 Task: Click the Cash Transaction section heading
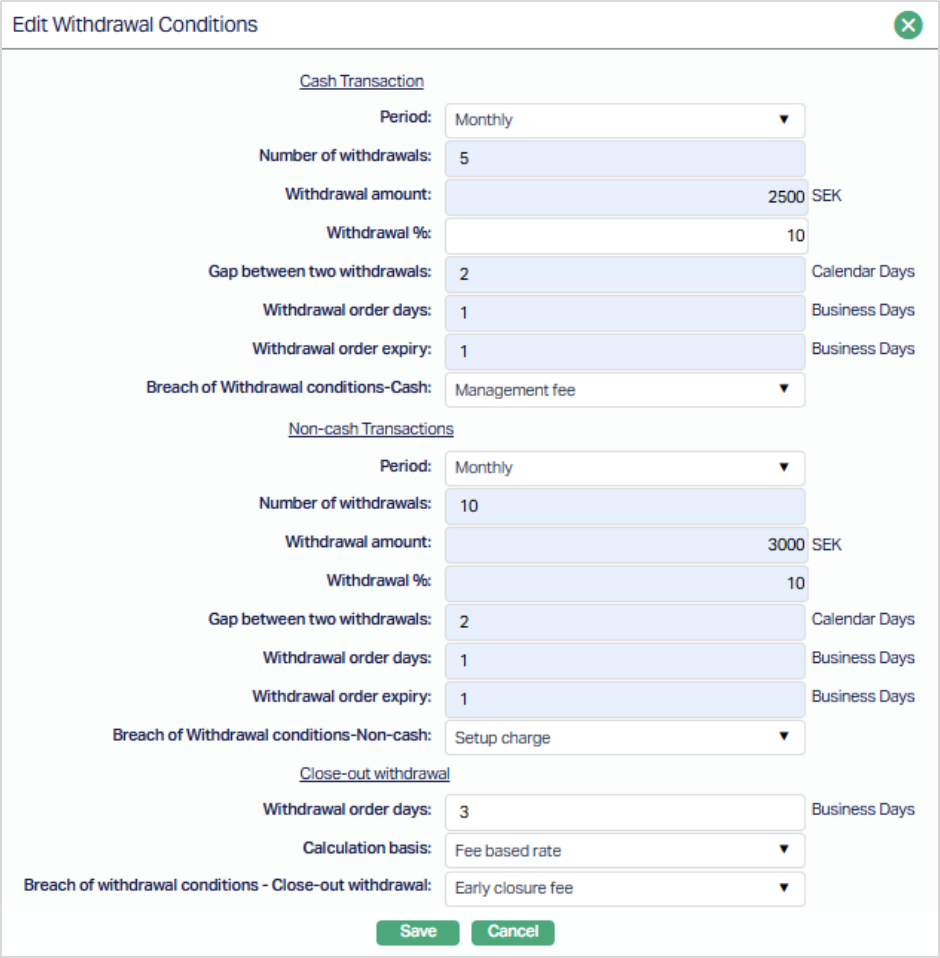click(x=361, y=82)
